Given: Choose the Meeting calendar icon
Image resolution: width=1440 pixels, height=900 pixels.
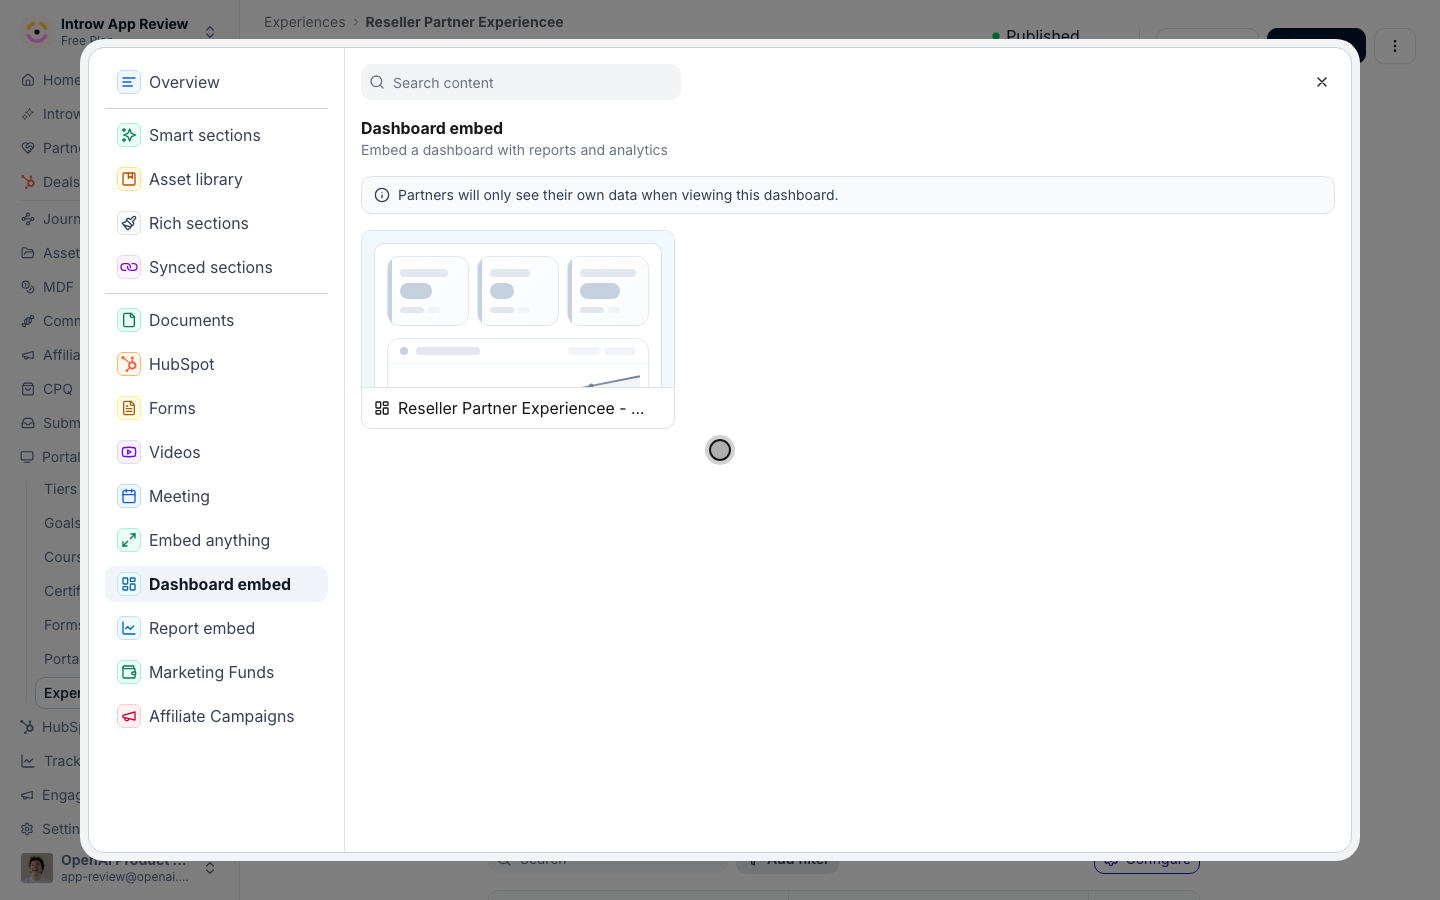Looking at the screenshot, I should point(129,496).
